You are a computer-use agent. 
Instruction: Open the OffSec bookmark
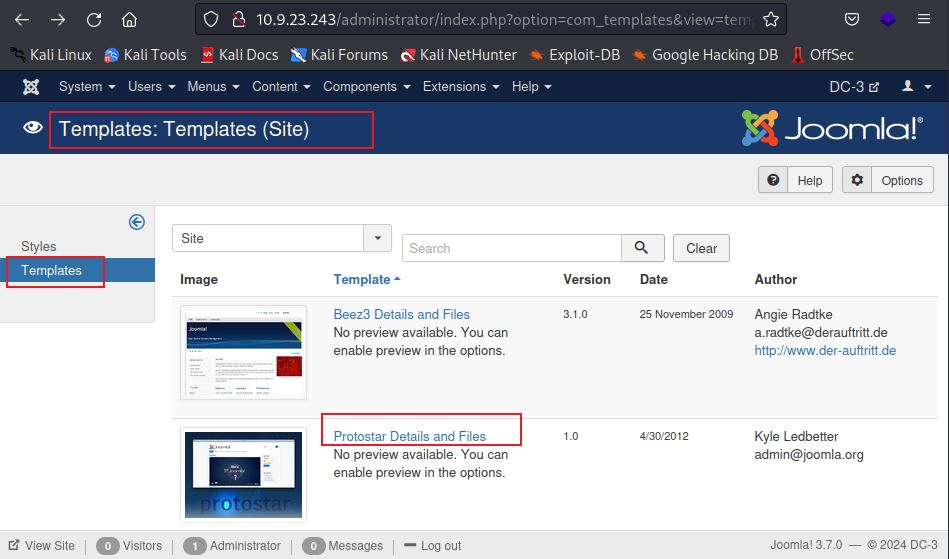coord(822,55)
